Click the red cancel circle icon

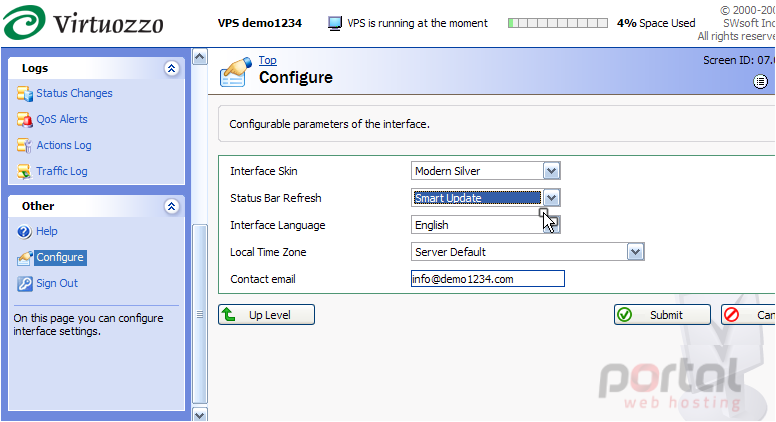(x=731, y=315)
